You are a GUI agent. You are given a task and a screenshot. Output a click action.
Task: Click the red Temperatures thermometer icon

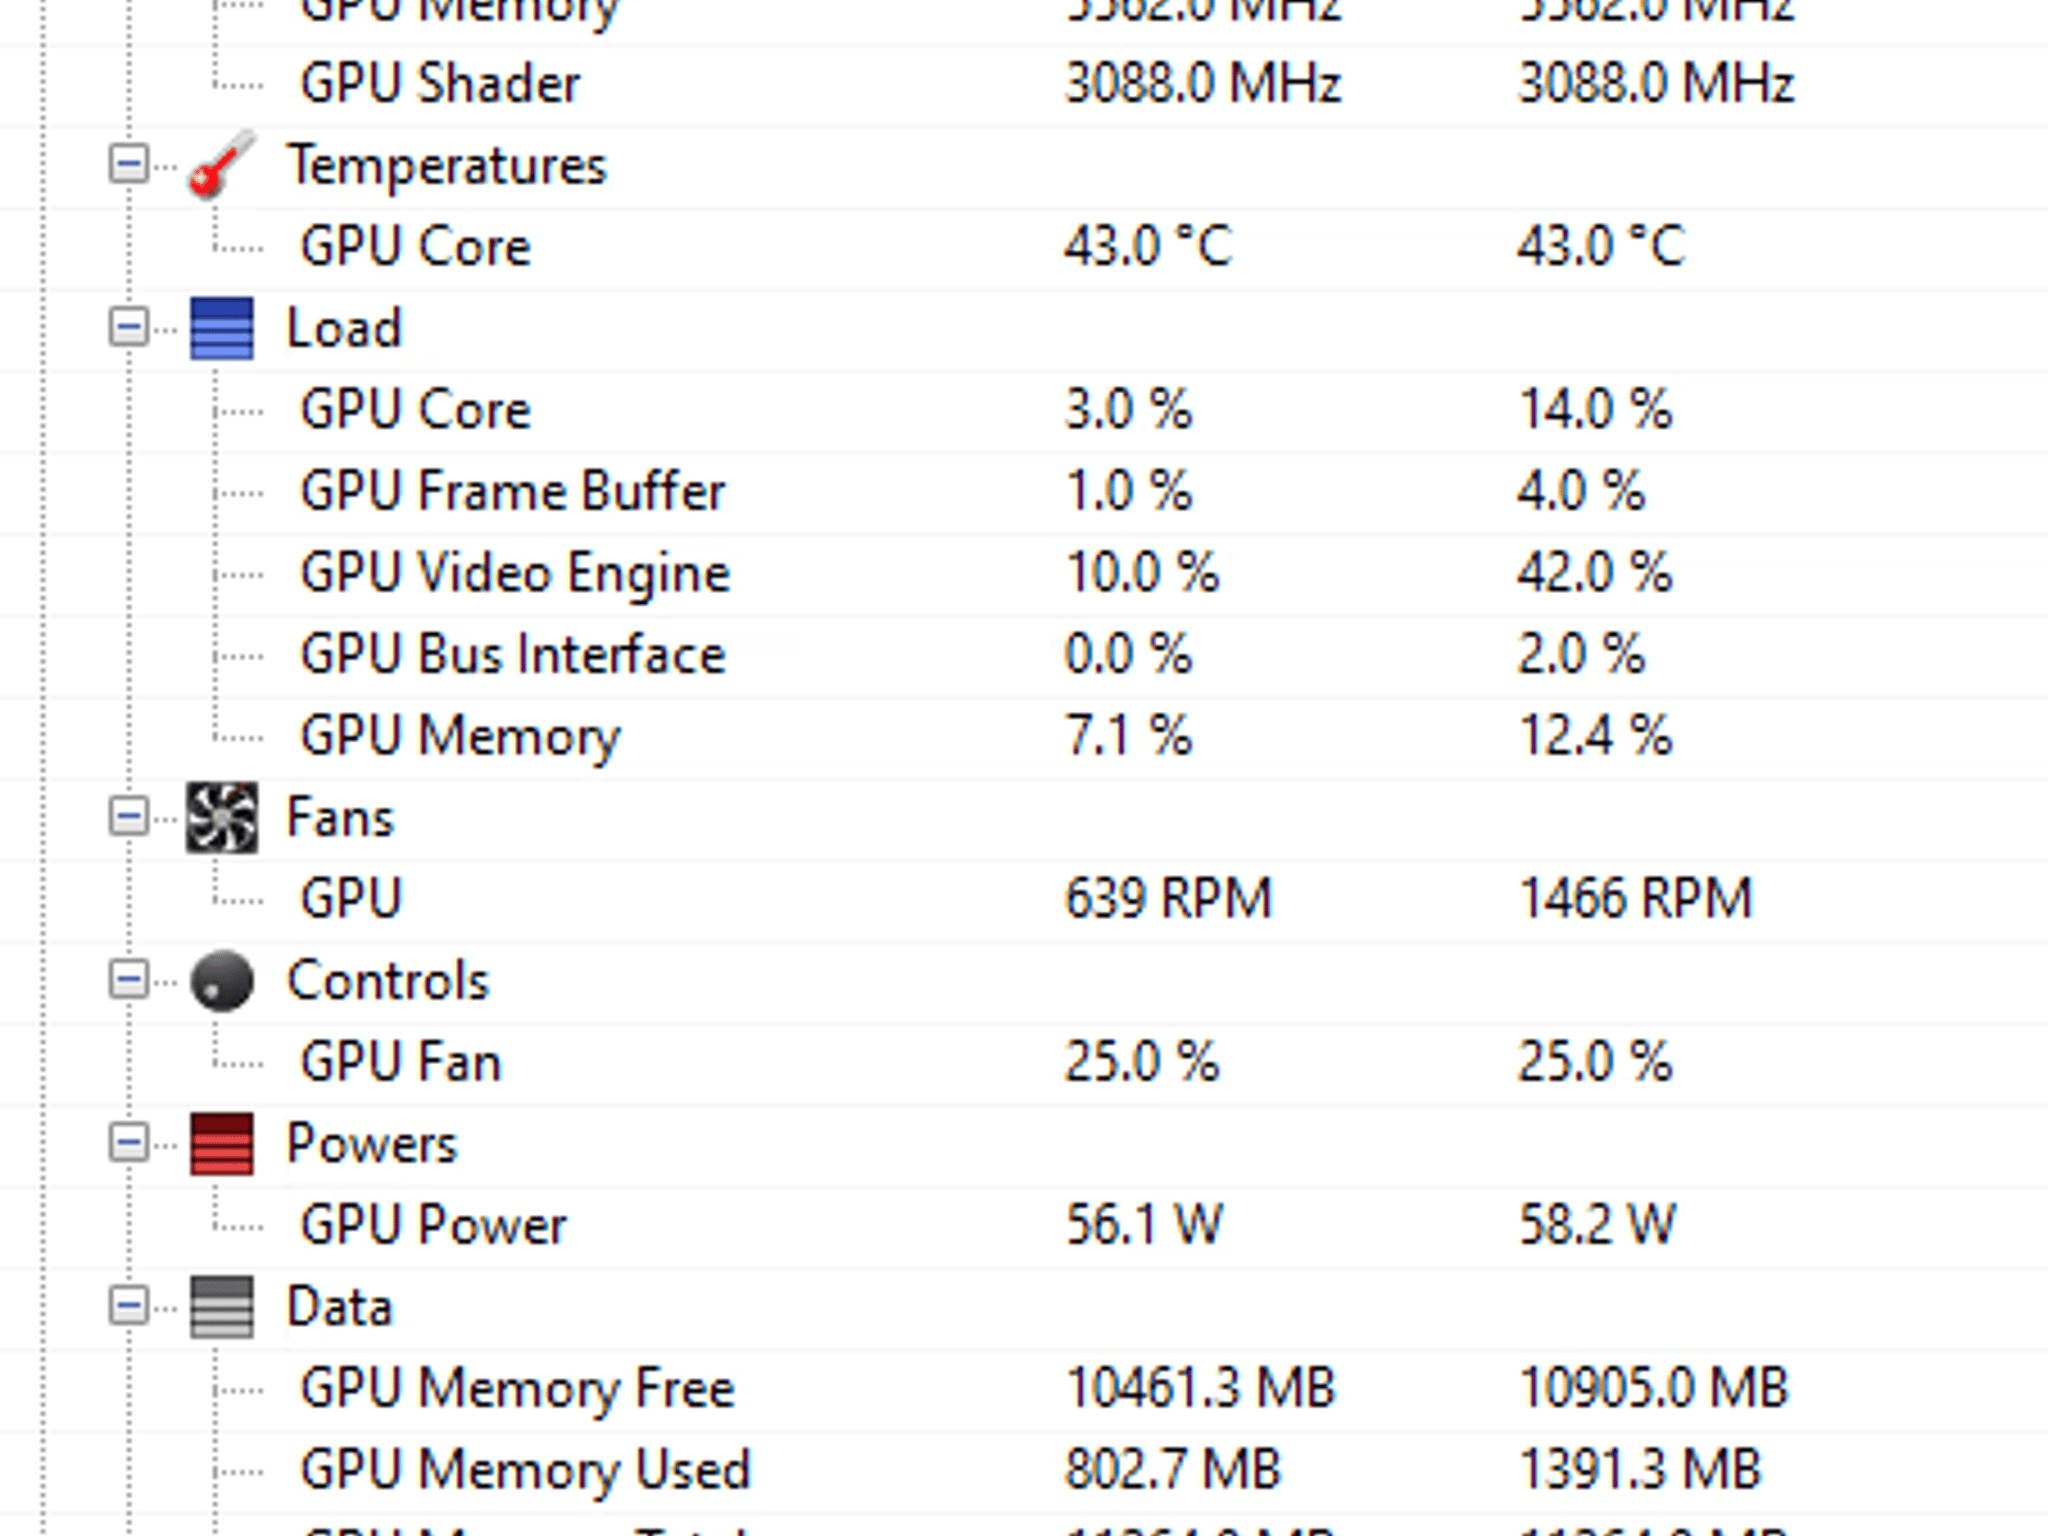pyautogui.click(x=220, y=166)
